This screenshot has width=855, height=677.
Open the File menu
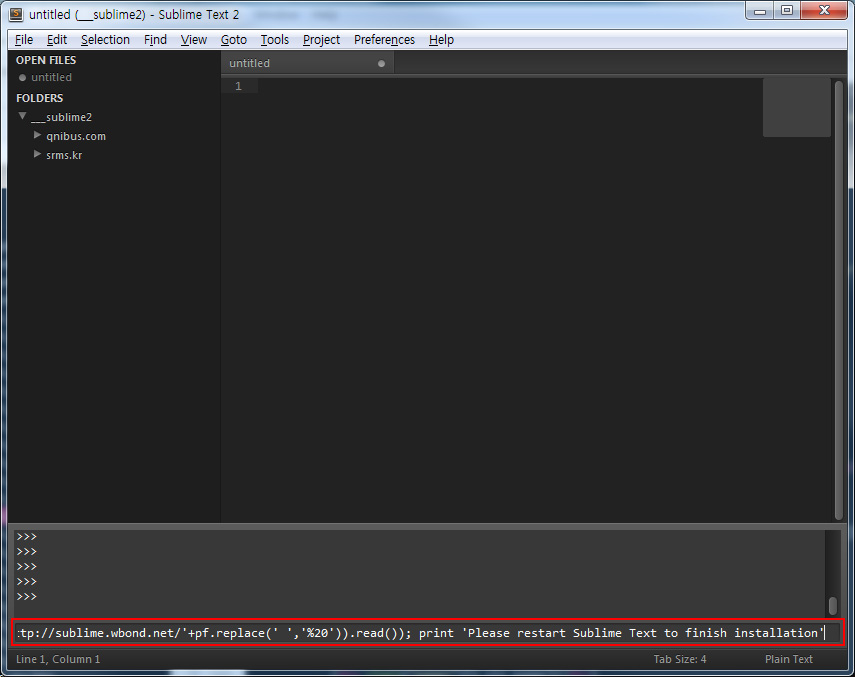pos(24,40)
